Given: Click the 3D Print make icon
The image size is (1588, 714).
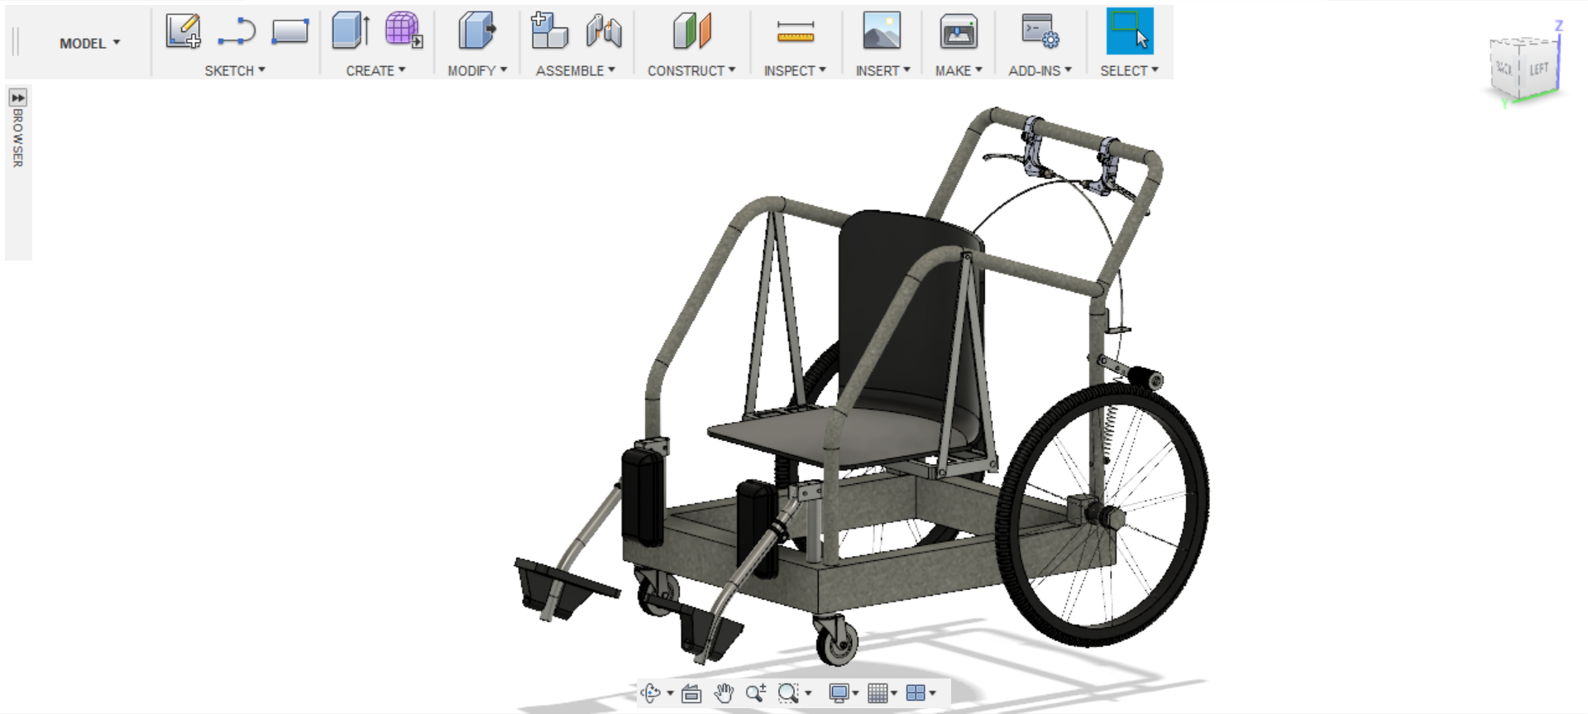Looking at the screenshot, I should [x=958, y=32].
